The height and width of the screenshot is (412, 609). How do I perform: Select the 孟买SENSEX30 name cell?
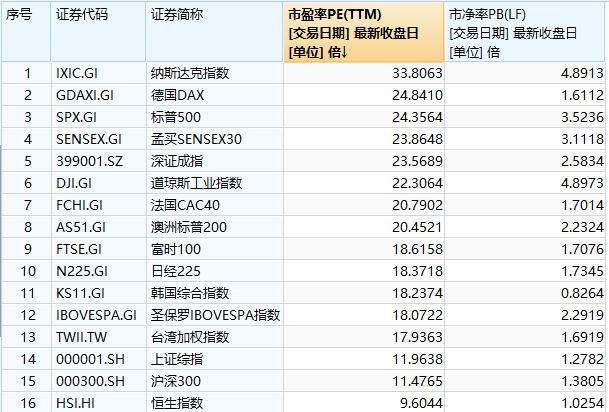(214, 139)
